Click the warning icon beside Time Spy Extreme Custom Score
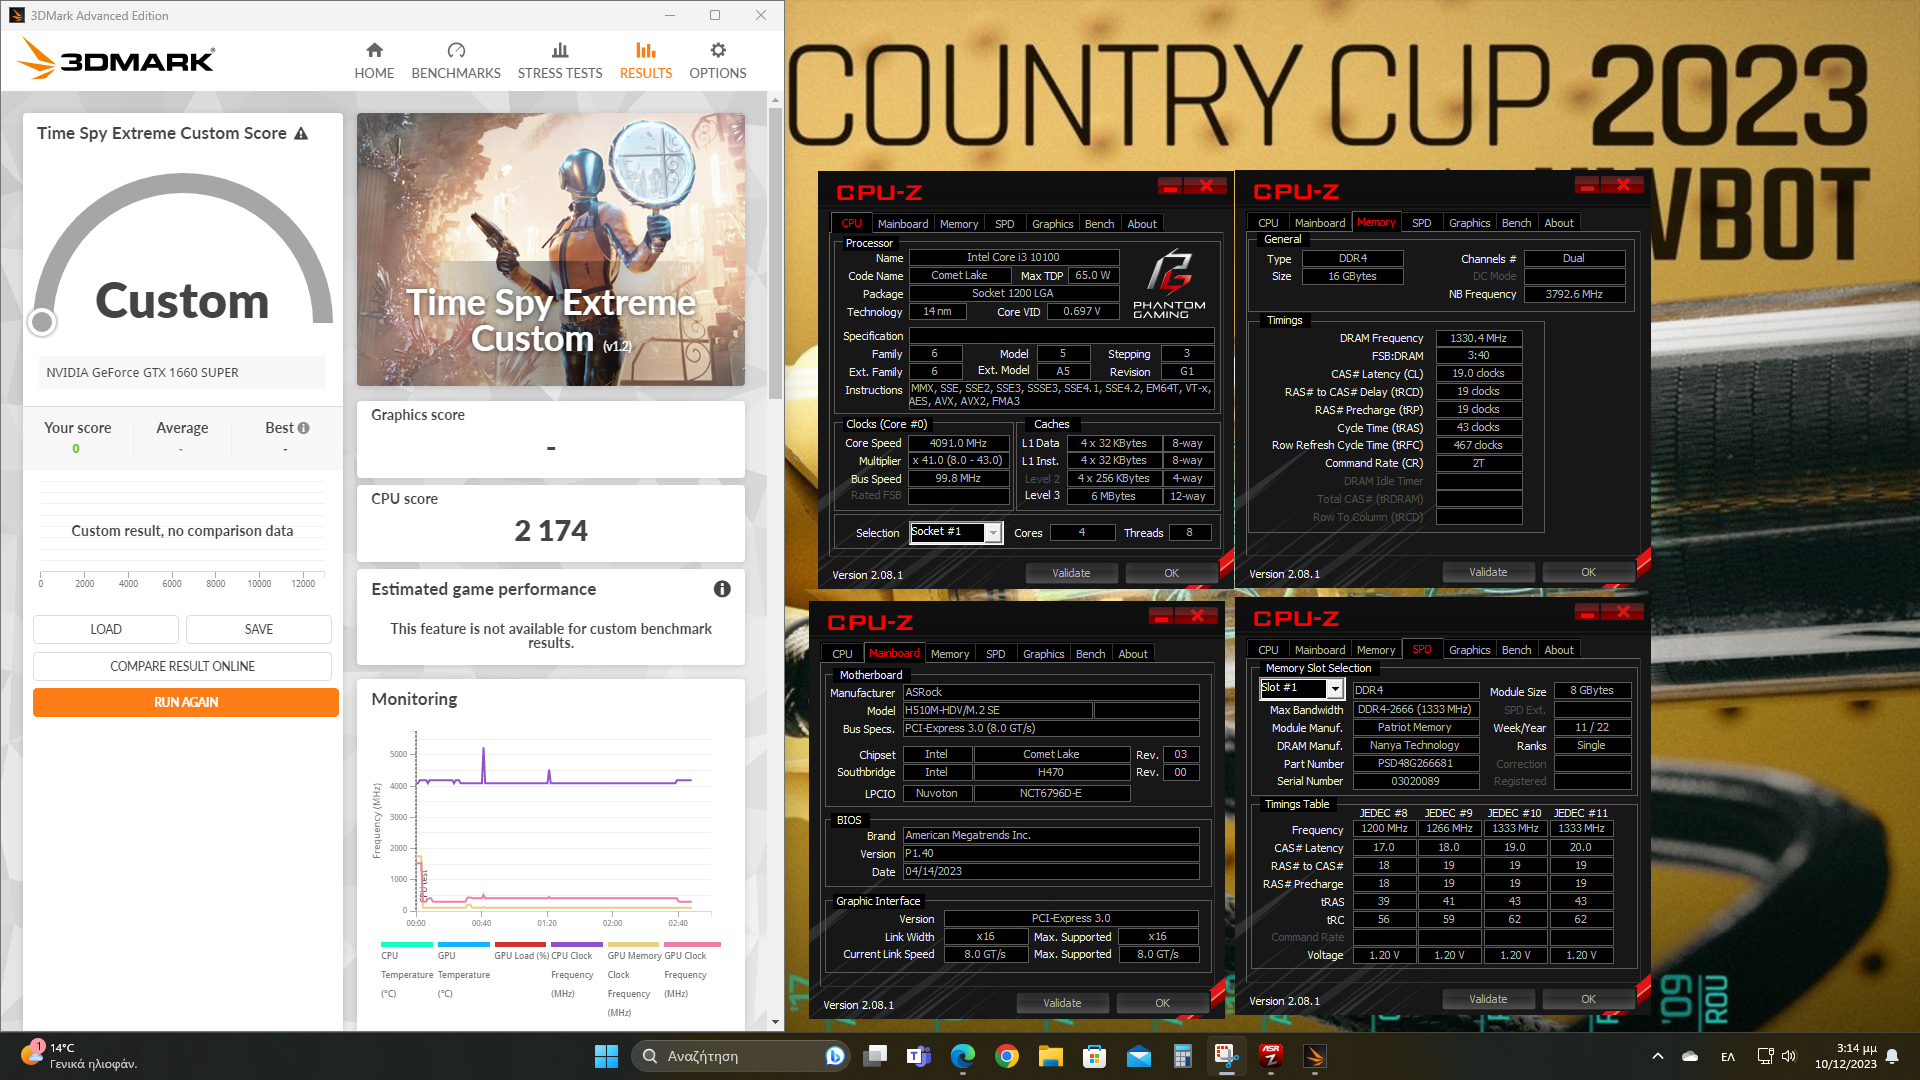The height and width of the screenshot is (1080, 1920). [301, 133]
